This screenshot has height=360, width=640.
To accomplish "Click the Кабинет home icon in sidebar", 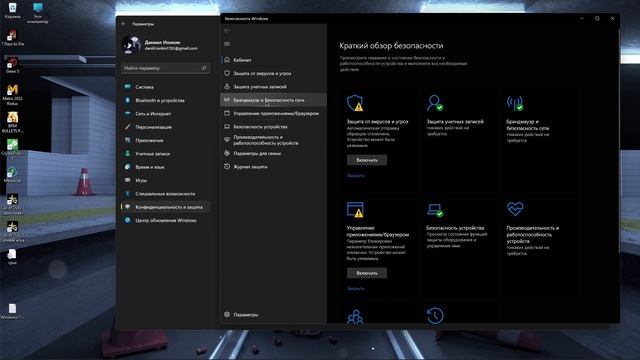I will click(227, 60).
